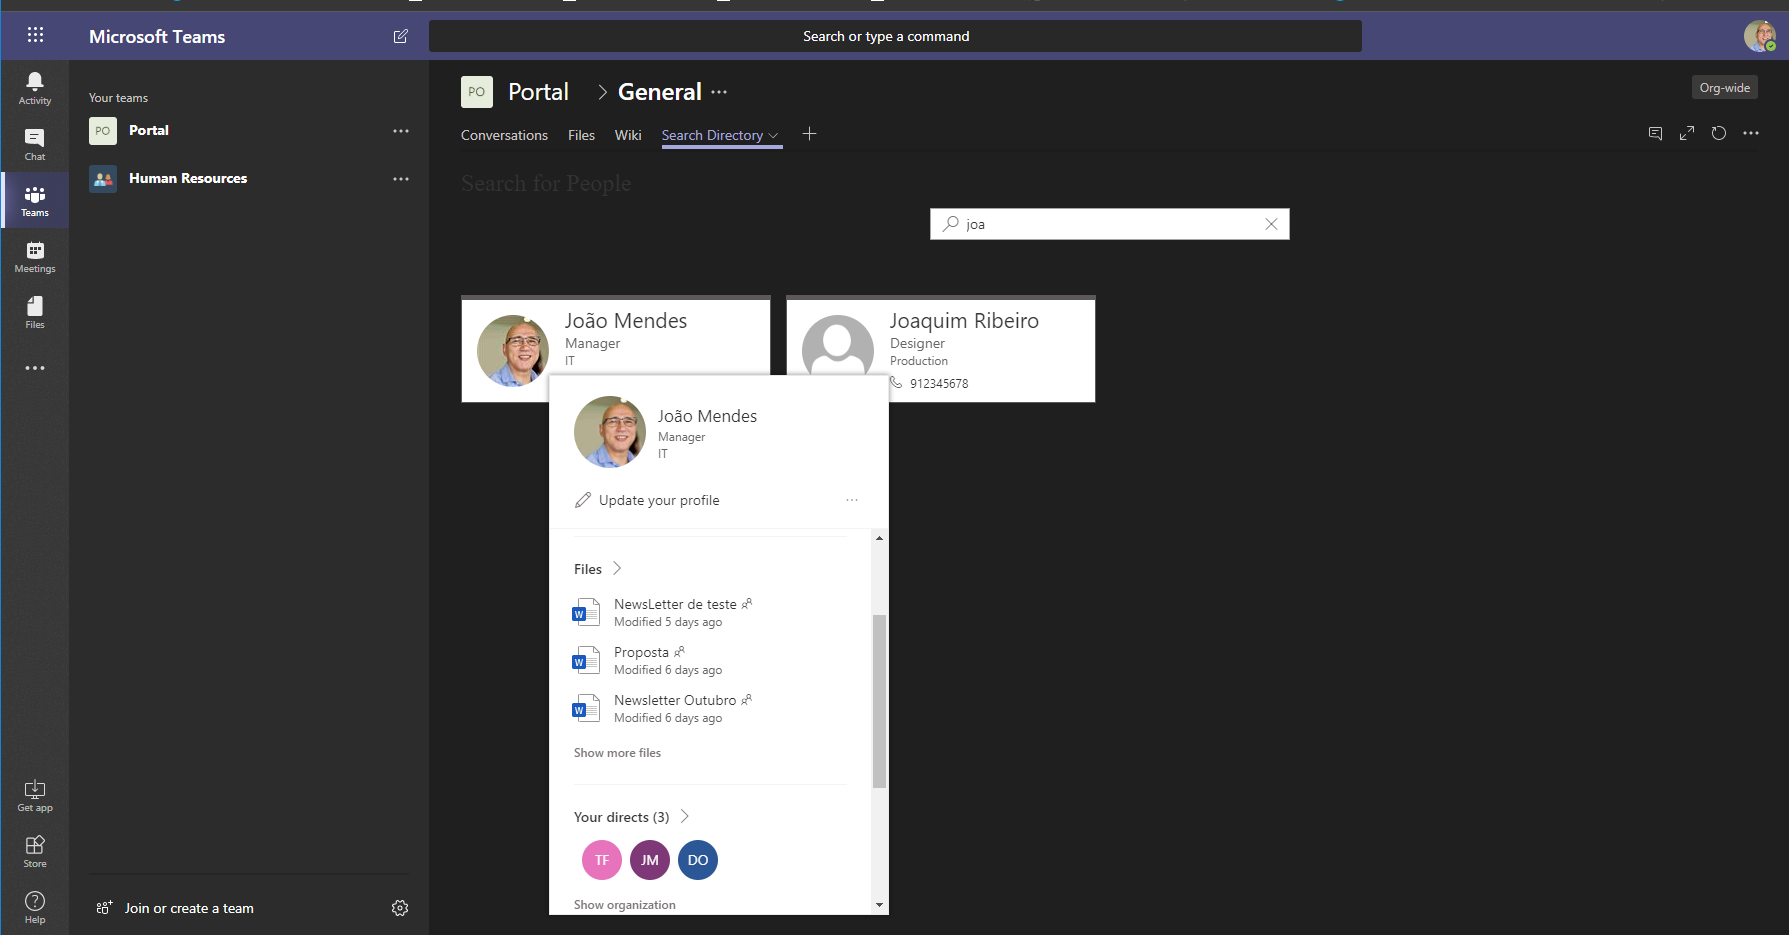Expand the Files section chevron
Image resolution: width=1789 pixels, height=935 pixels.
(x=617, y=568)
